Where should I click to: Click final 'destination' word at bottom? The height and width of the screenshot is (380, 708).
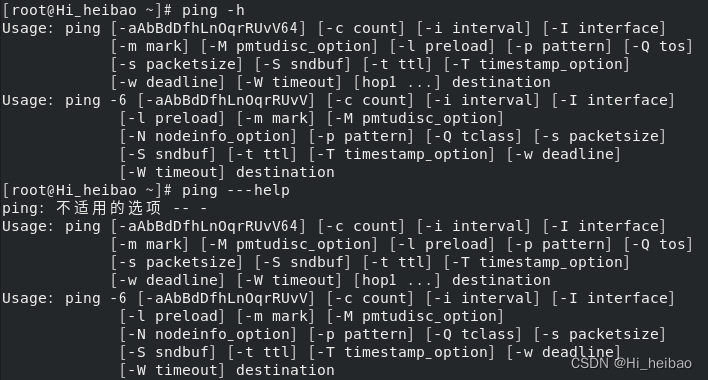click(x=285, y=371)
